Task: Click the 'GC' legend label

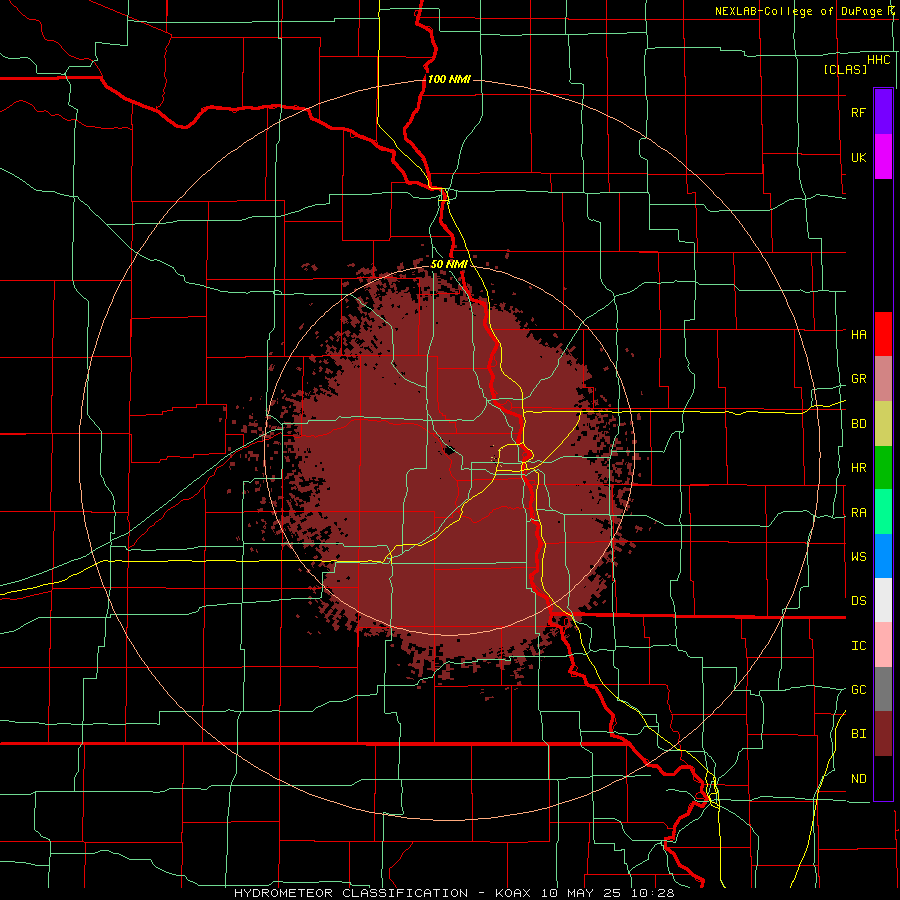Action: [x=858, y=690]
